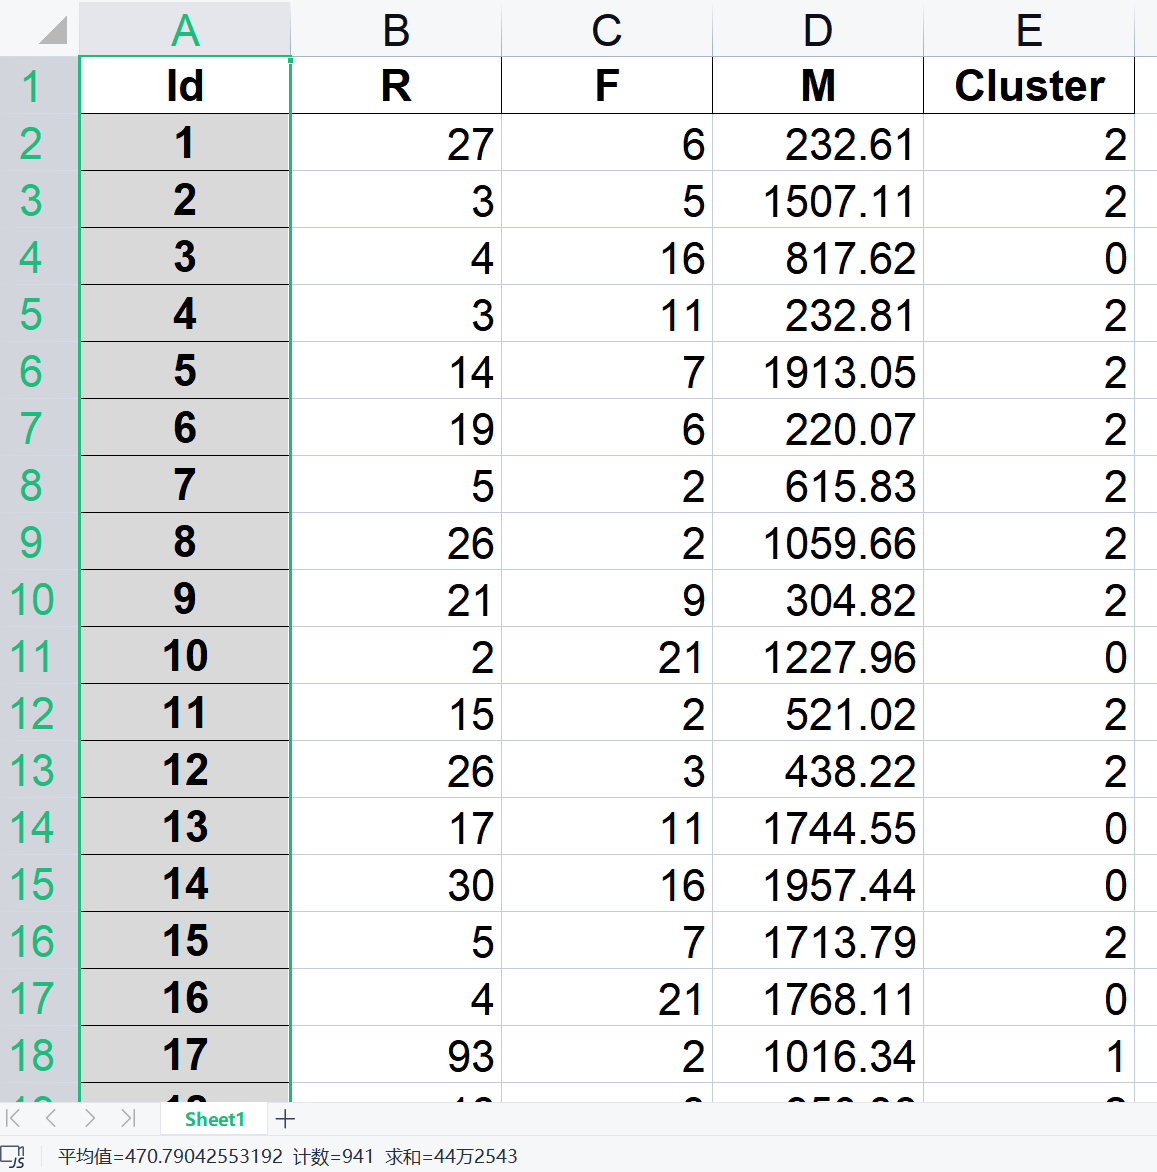Jump to the last sheet arrow
The height and width of the screenshot is (1172, 1157).
click(128, 1118)
